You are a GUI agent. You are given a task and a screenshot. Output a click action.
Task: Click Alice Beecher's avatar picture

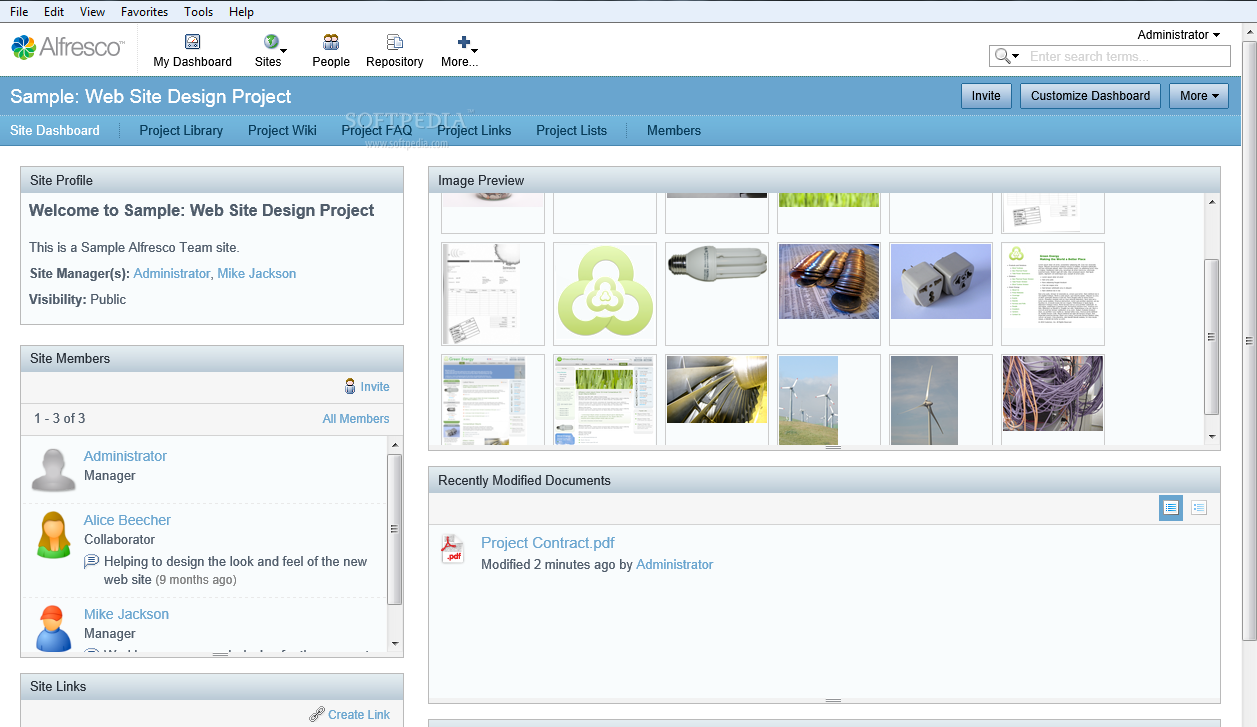coord(53,535)
